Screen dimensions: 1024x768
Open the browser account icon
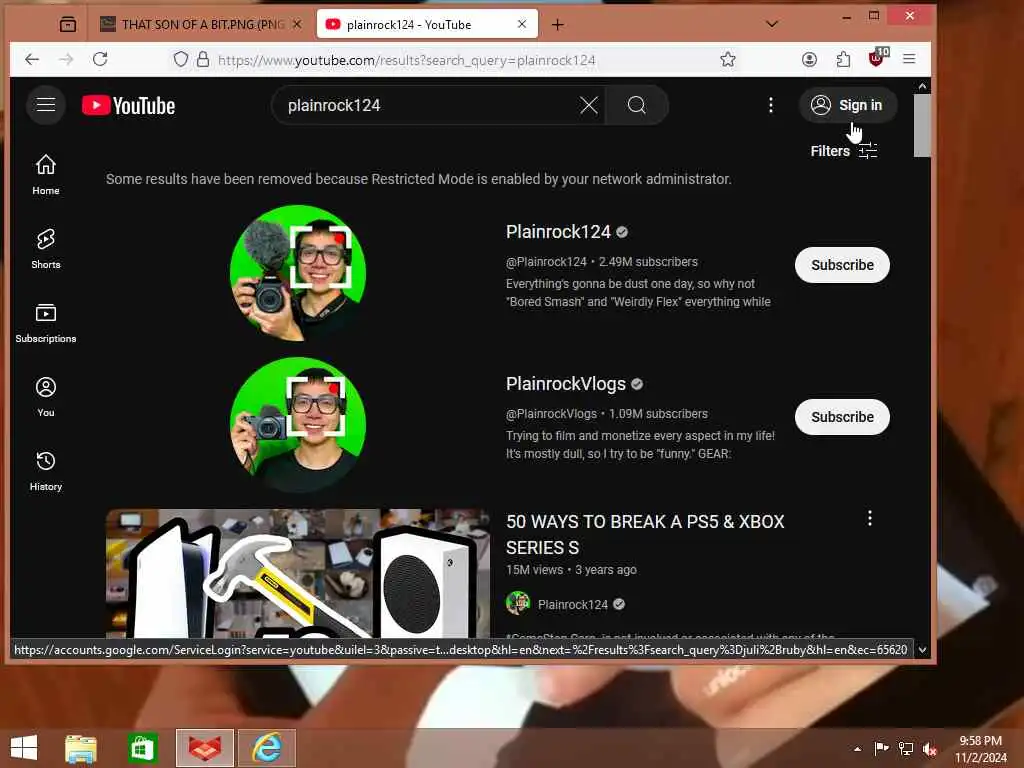coord(809,59)
